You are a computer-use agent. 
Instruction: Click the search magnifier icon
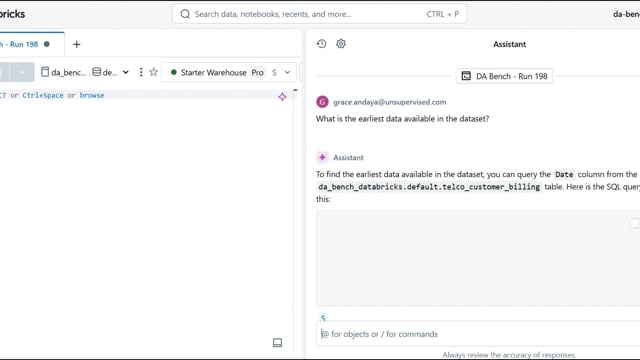(185, 14)
